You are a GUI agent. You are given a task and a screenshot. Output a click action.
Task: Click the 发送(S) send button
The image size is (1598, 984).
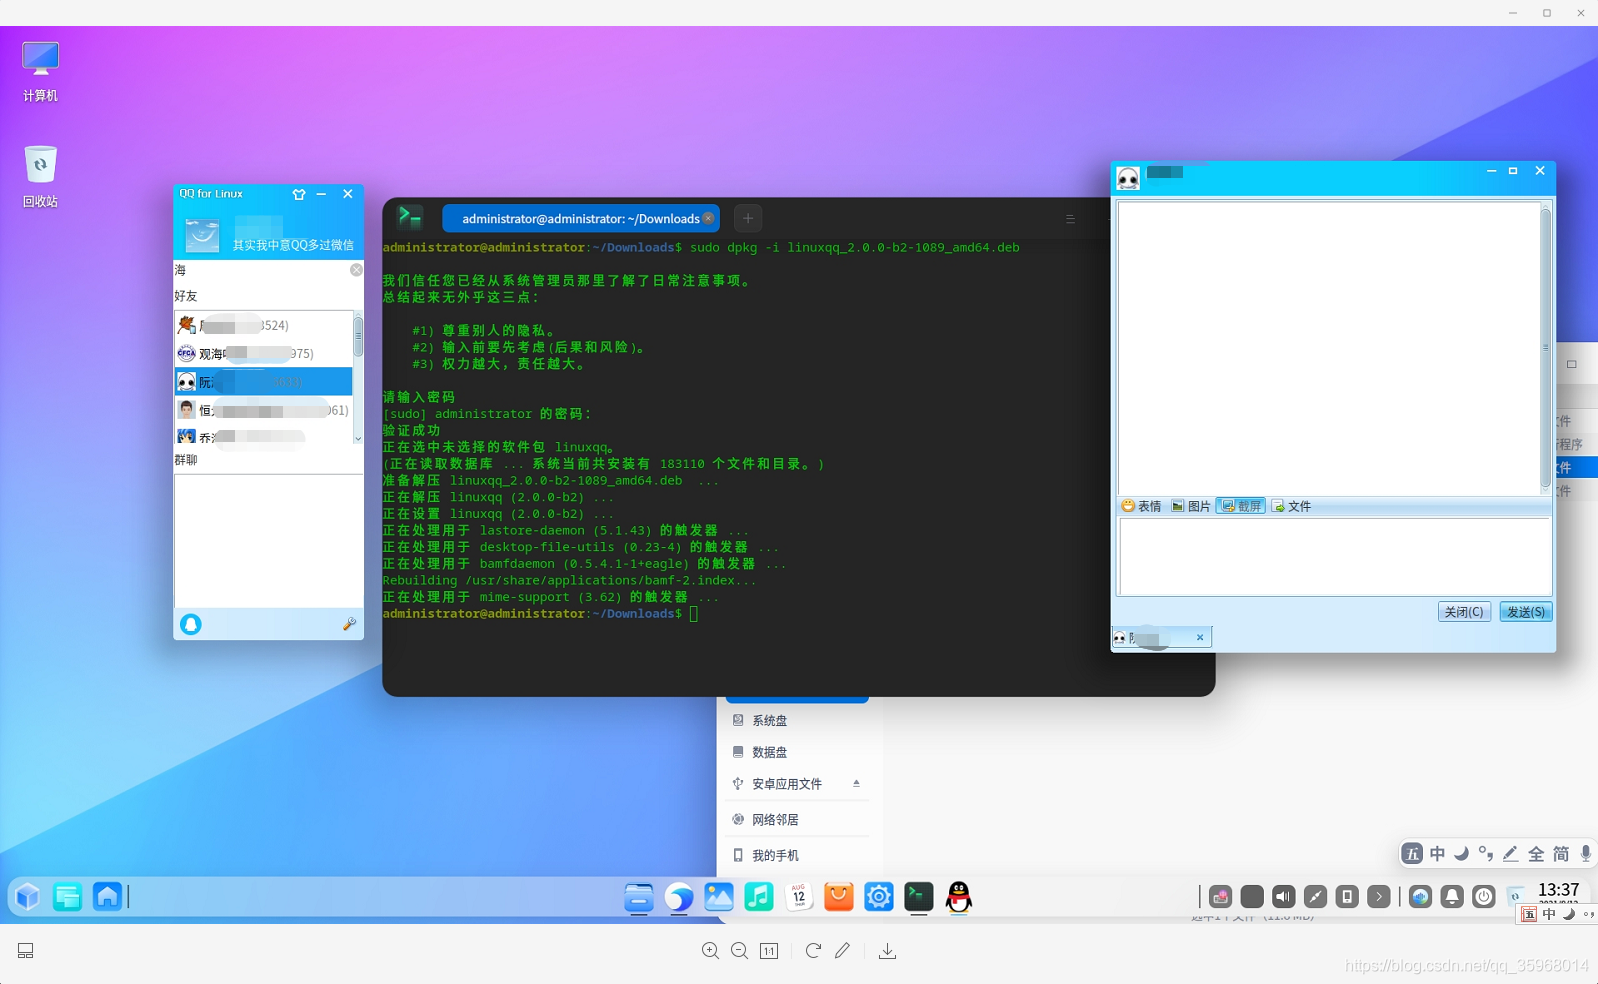tap(1526, 612)
